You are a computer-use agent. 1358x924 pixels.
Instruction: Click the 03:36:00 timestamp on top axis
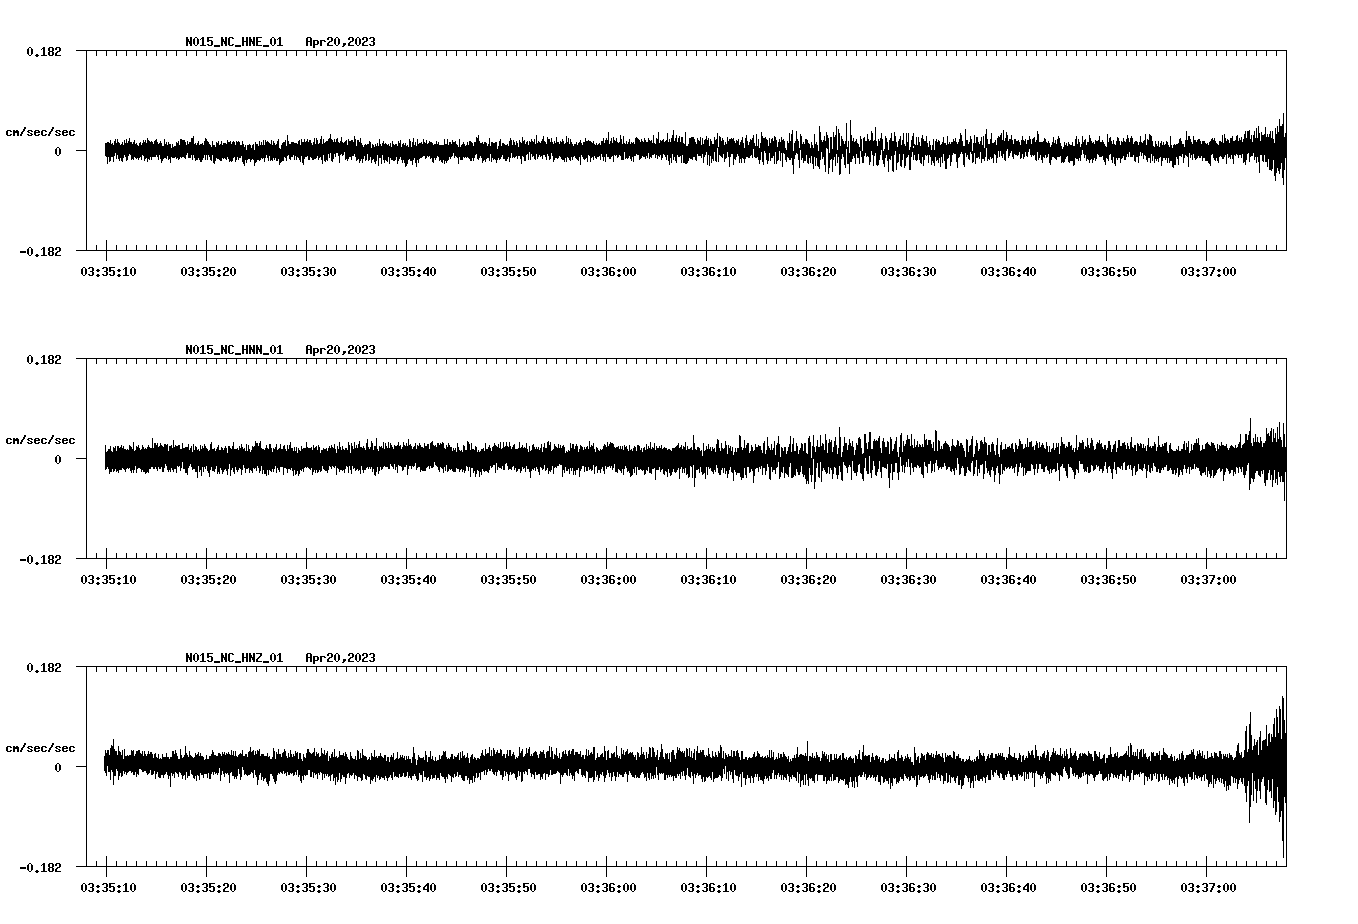click(x=606, y=270)
